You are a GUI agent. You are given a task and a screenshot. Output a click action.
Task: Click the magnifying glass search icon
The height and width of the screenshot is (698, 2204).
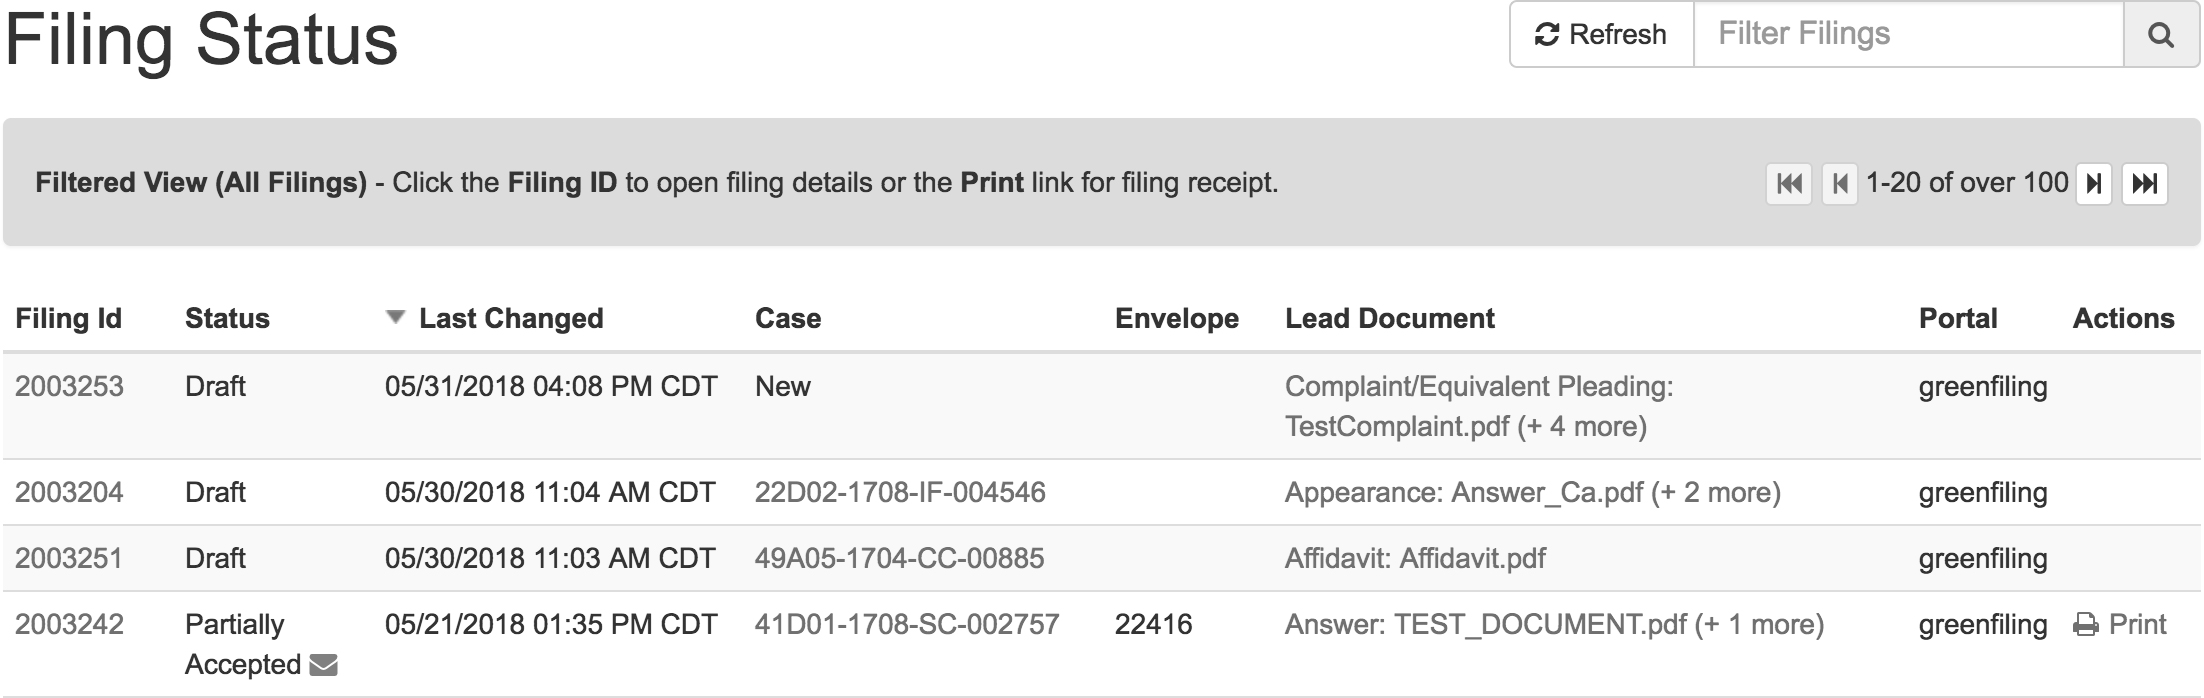[2162, 33]
